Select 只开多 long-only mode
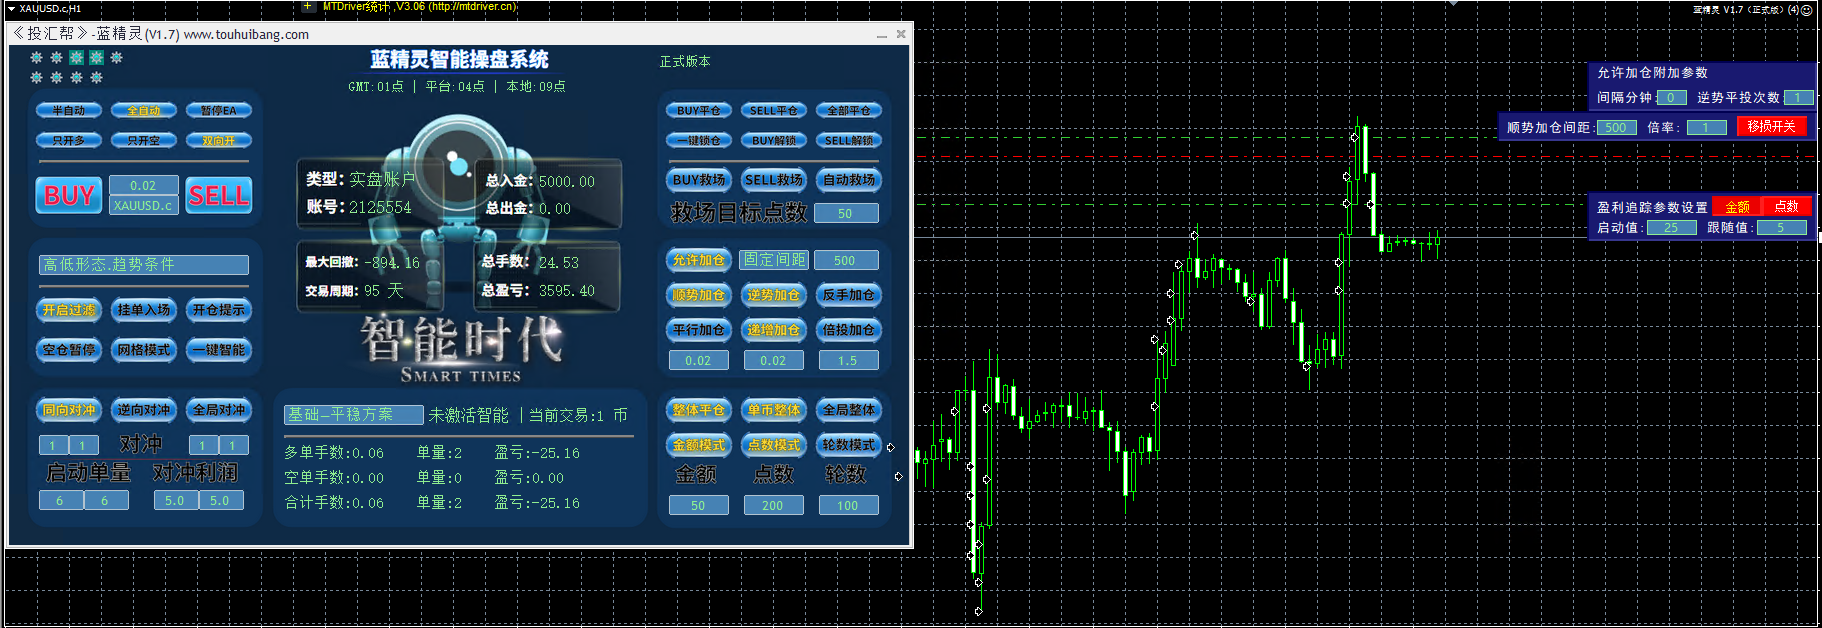 69,141
